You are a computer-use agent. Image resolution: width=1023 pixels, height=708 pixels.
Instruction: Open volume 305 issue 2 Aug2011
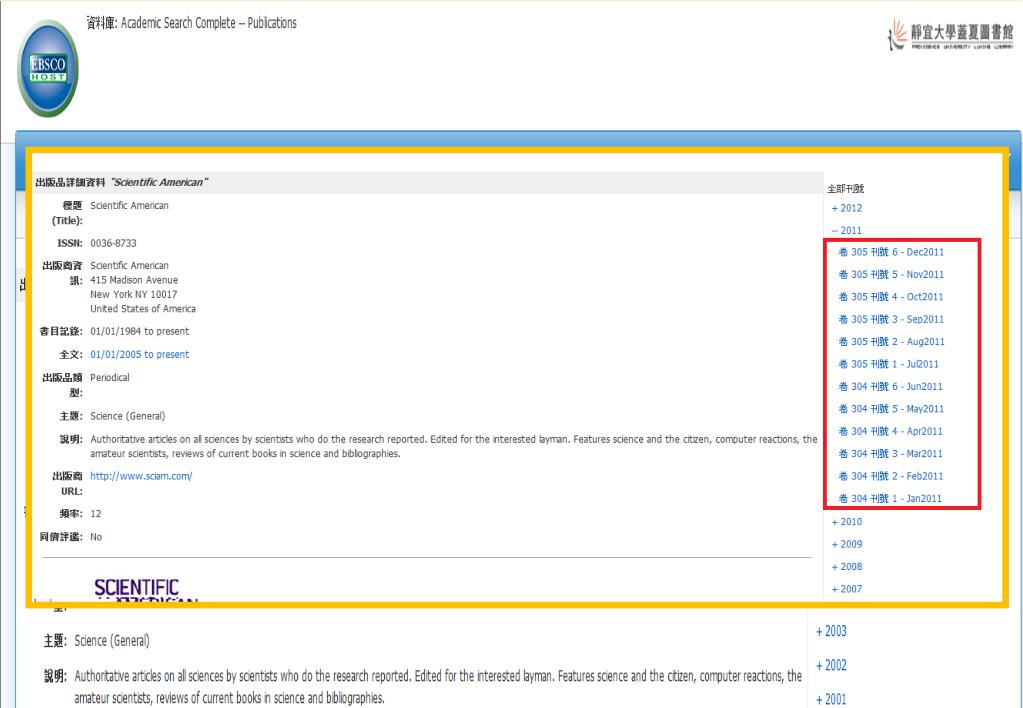point(891,342)
